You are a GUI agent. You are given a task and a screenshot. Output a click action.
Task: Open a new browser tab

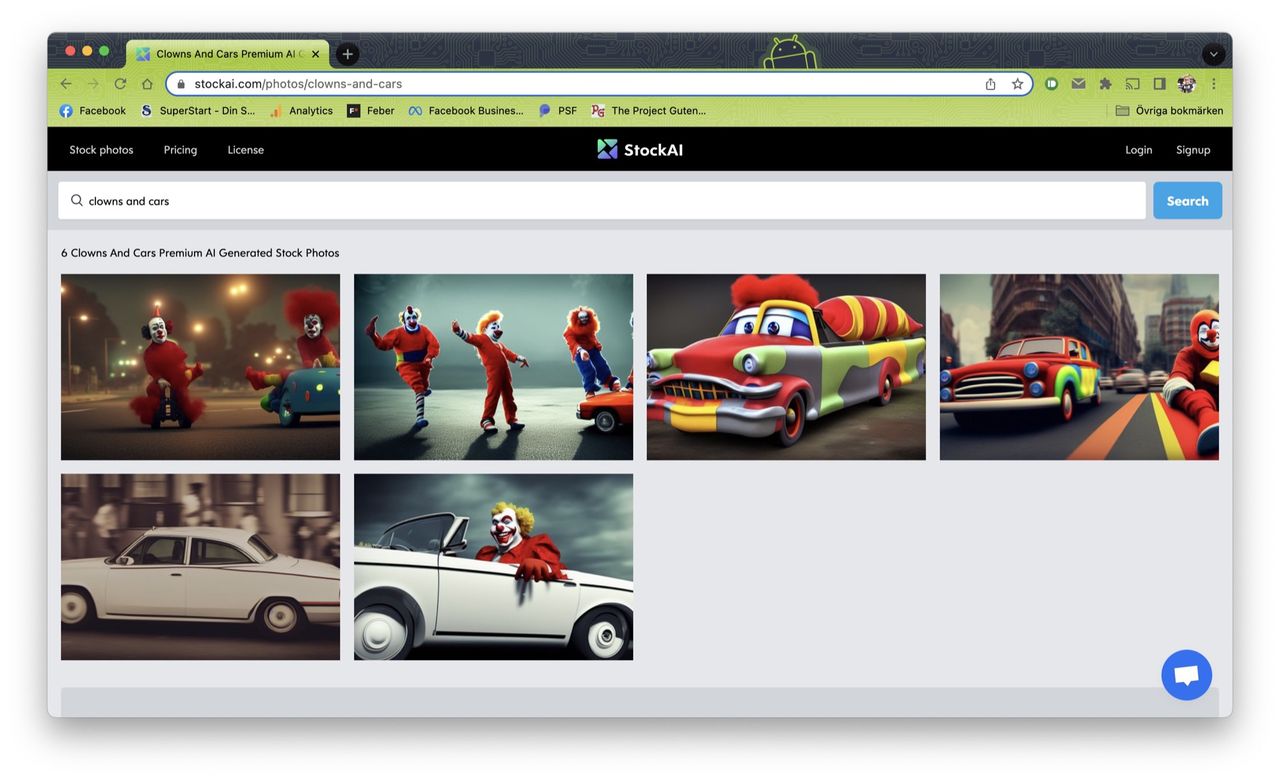[x=347, y=54]
